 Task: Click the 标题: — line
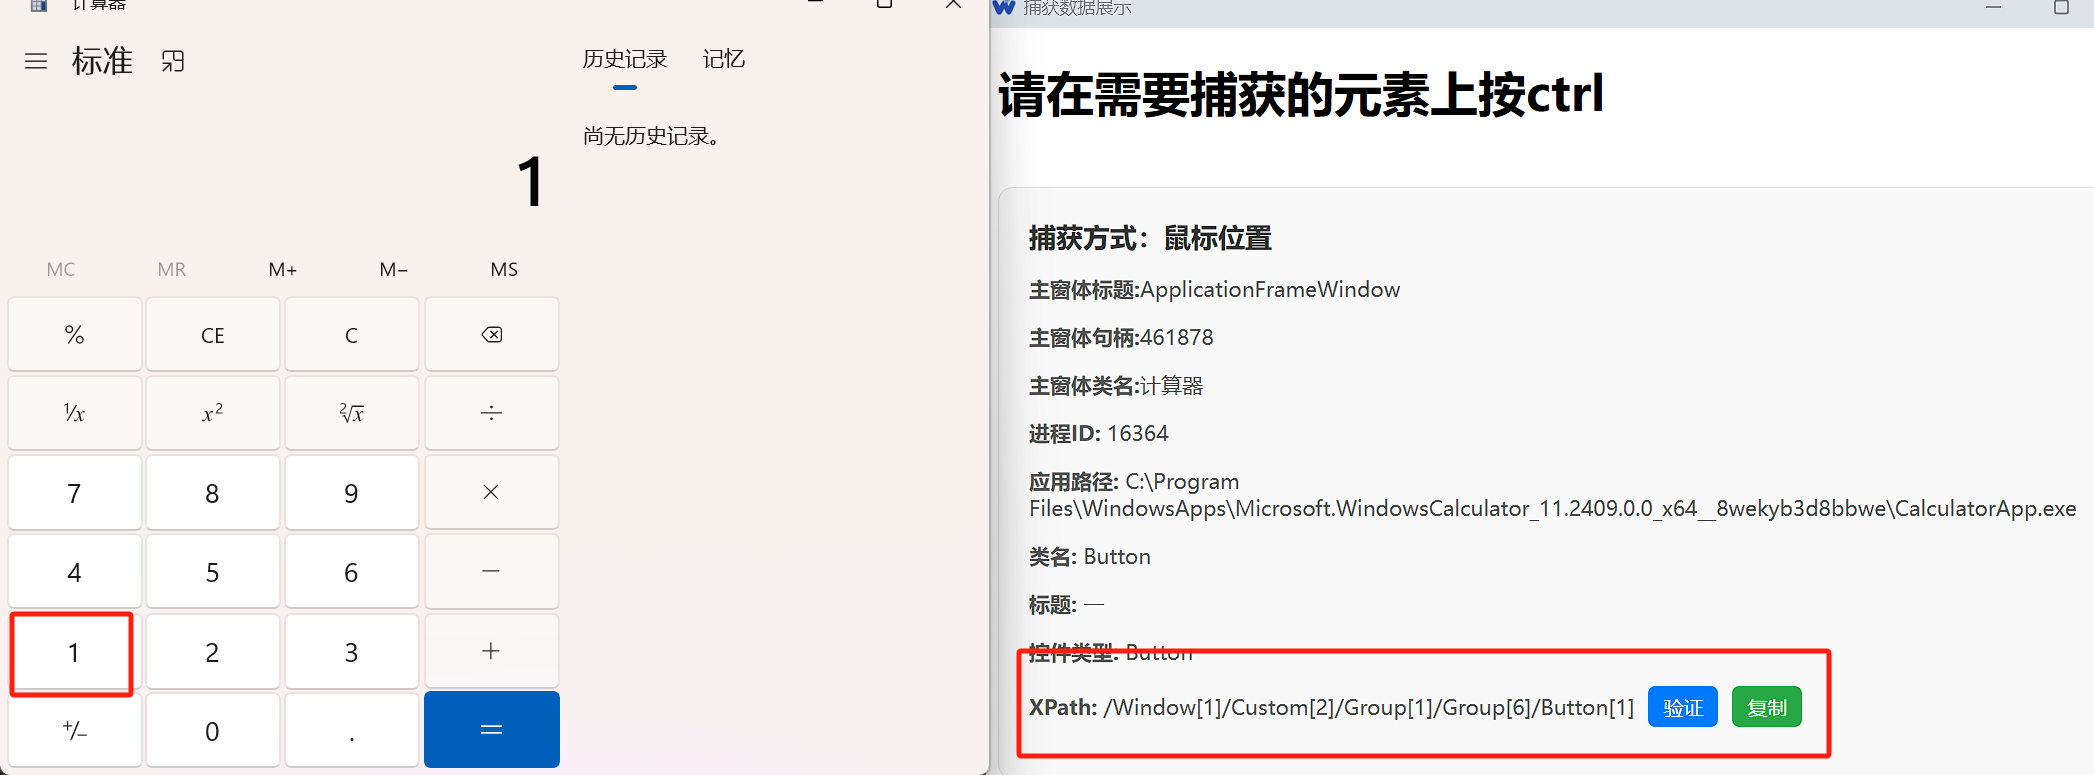(1066, 604)
